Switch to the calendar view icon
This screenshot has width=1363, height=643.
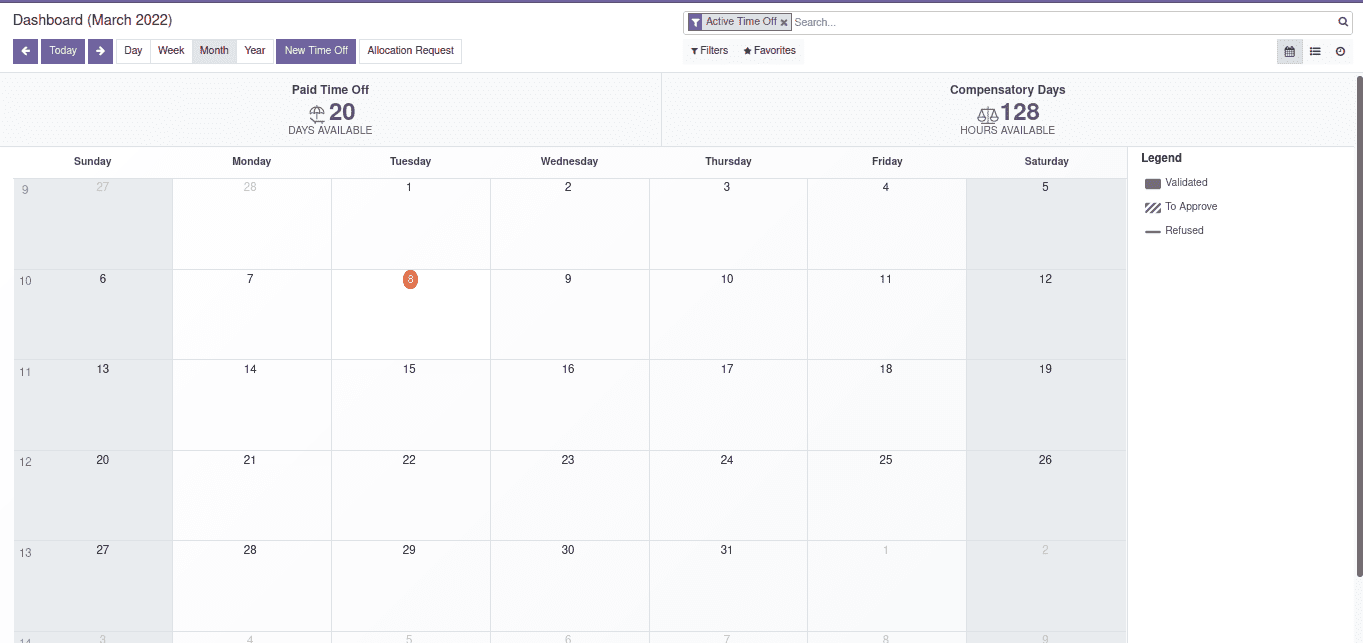tap(1289, 51)
